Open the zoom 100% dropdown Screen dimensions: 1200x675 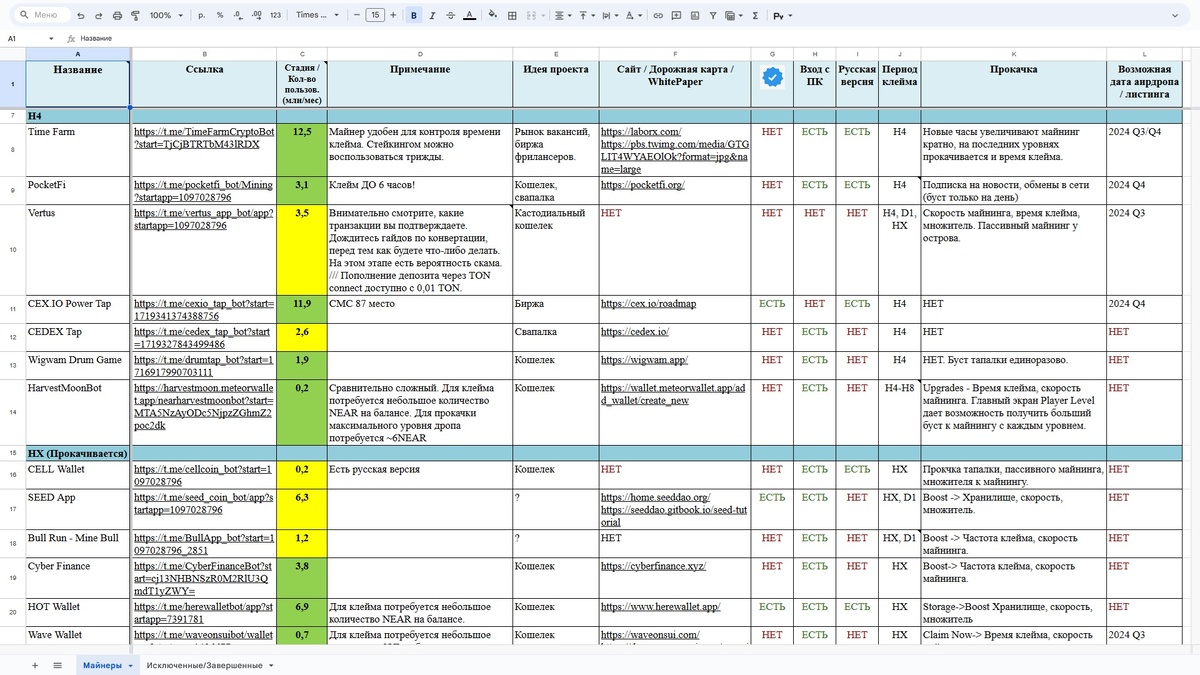166,15
